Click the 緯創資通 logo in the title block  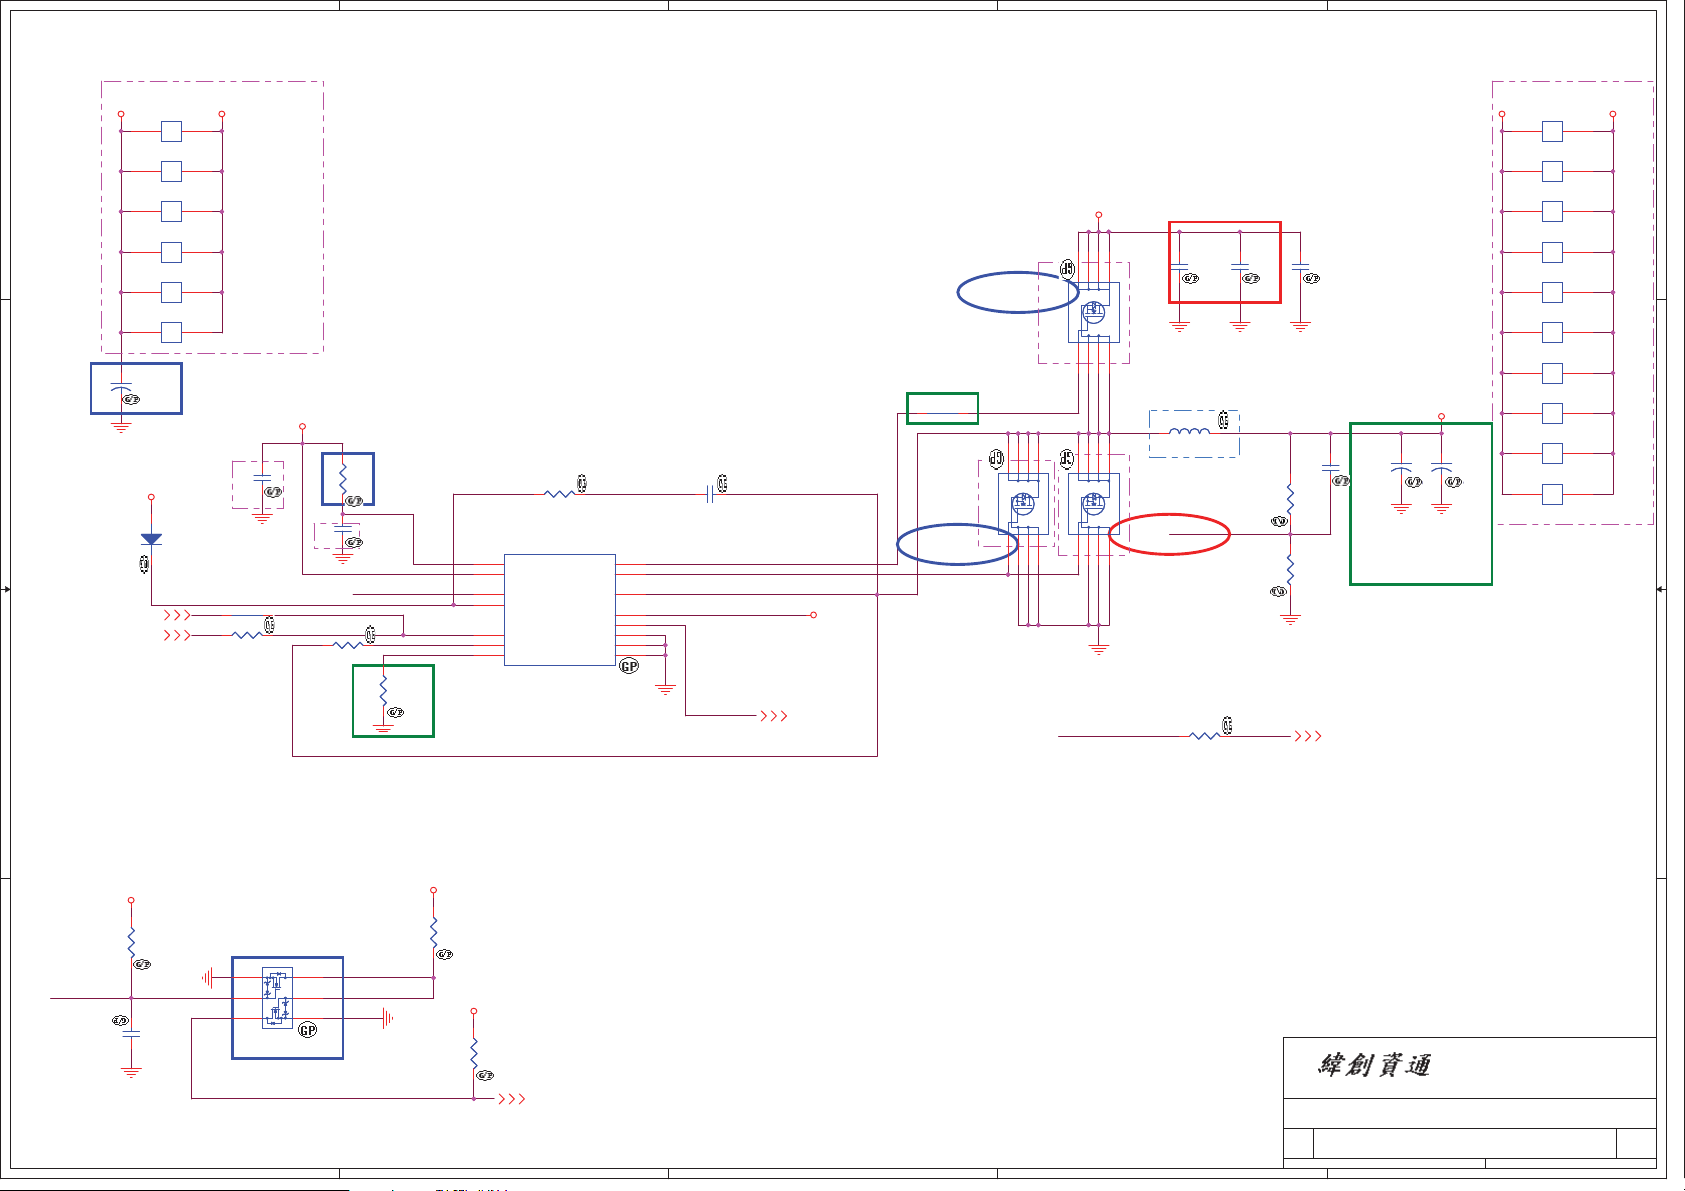[1374, 1065]
